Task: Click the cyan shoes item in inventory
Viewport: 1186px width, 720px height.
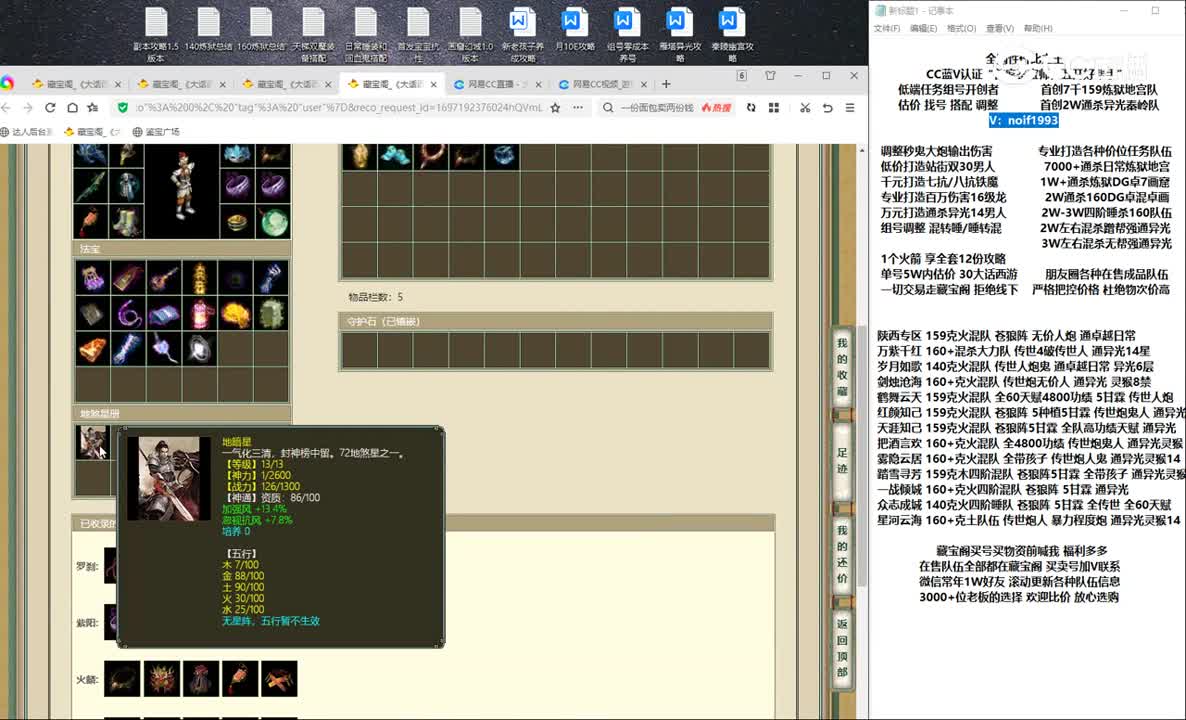Action: coord(395,156)
